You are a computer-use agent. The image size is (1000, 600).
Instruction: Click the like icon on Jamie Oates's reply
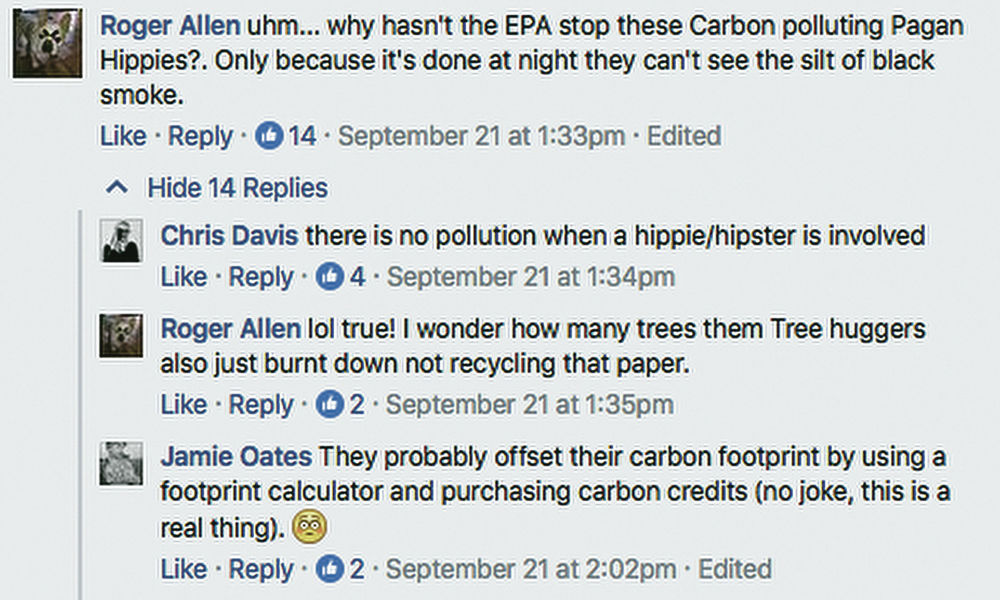tap(330, 569)
